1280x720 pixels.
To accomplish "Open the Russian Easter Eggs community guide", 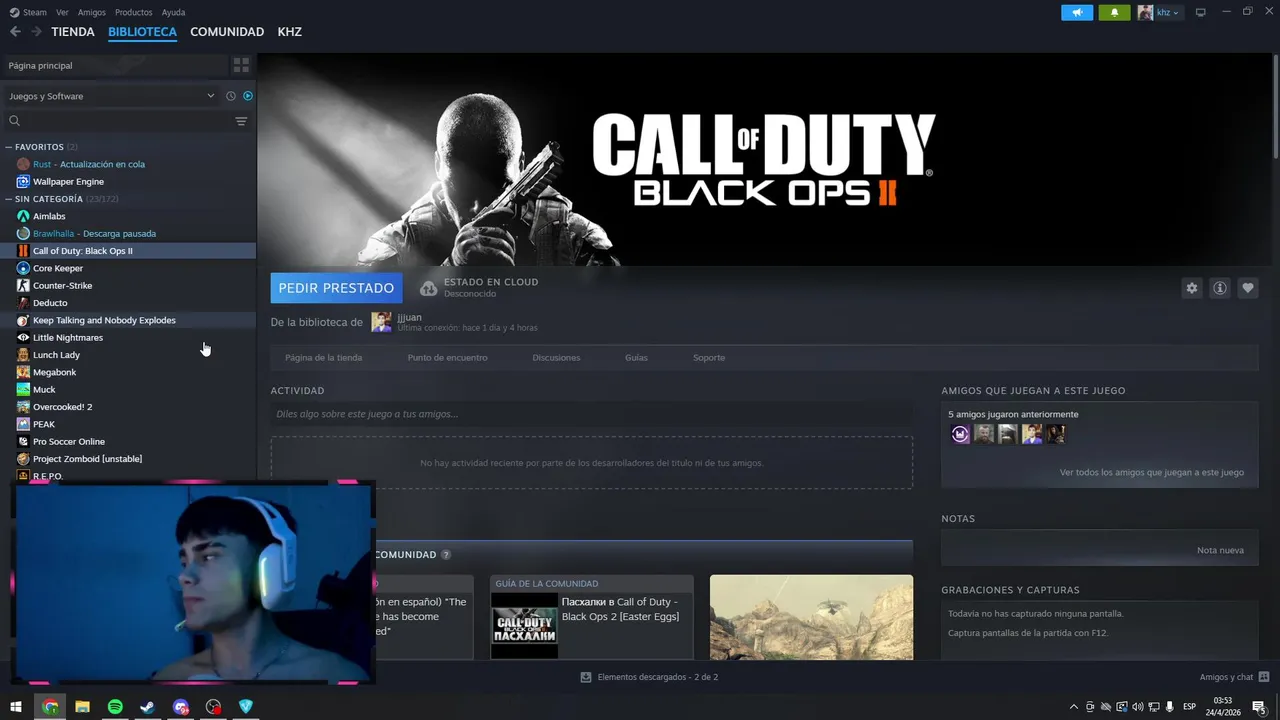I will (591, 617).
